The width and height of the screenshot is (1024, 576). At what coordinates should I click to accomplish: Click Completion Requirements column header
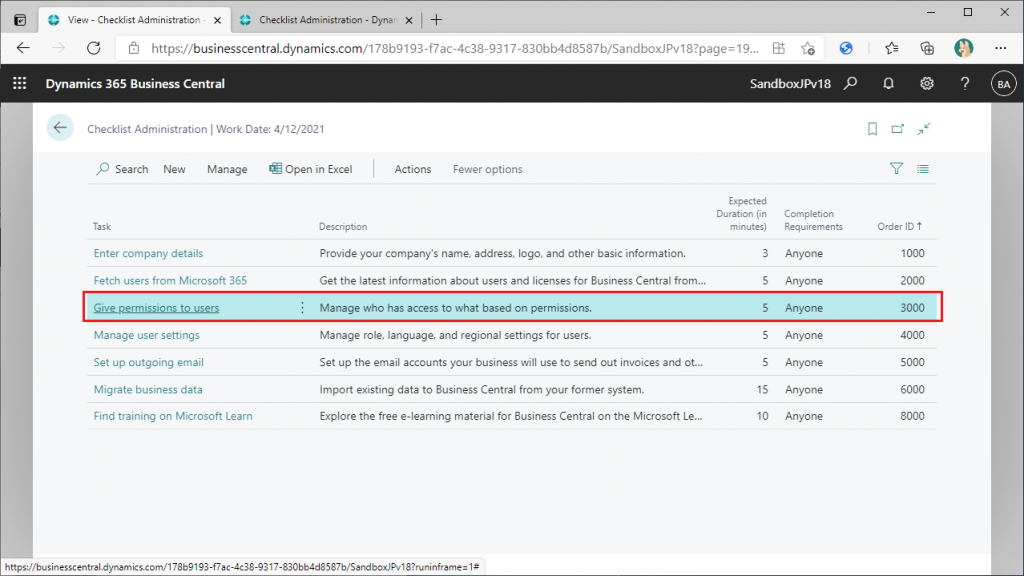click(x=813, y=220)
